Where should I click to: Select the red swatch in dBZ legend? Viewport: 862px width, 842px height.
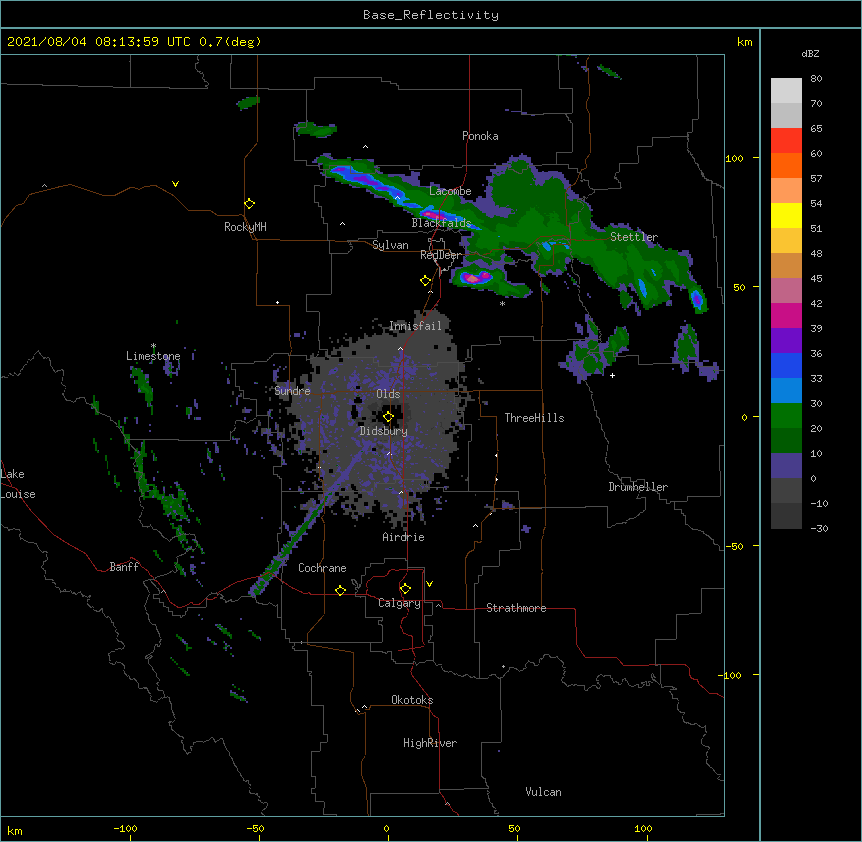click(786, 140)
